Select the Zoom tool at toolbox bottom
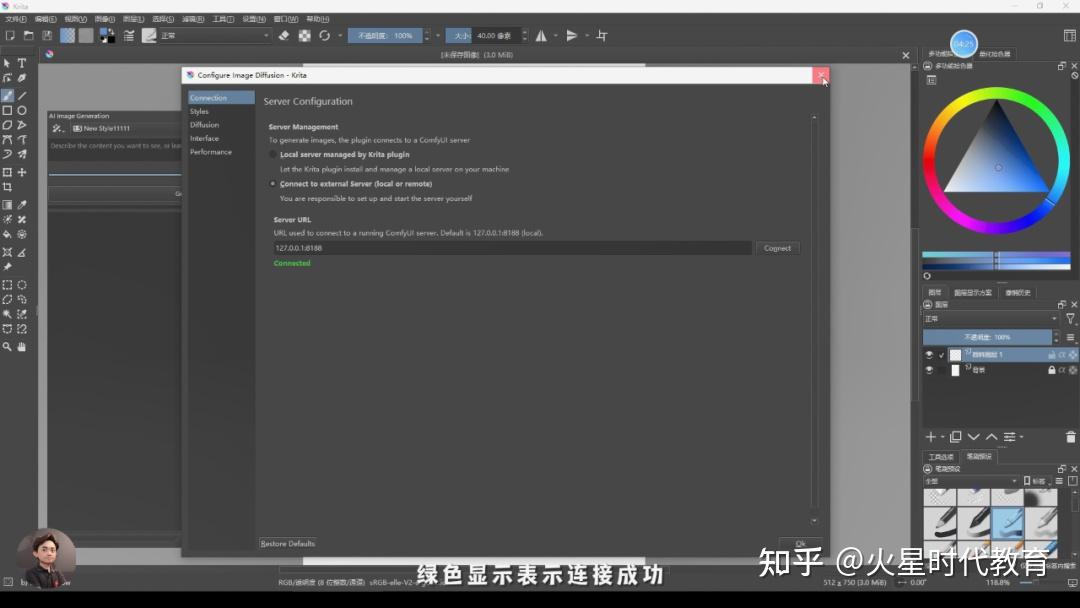 click(8, 347)
